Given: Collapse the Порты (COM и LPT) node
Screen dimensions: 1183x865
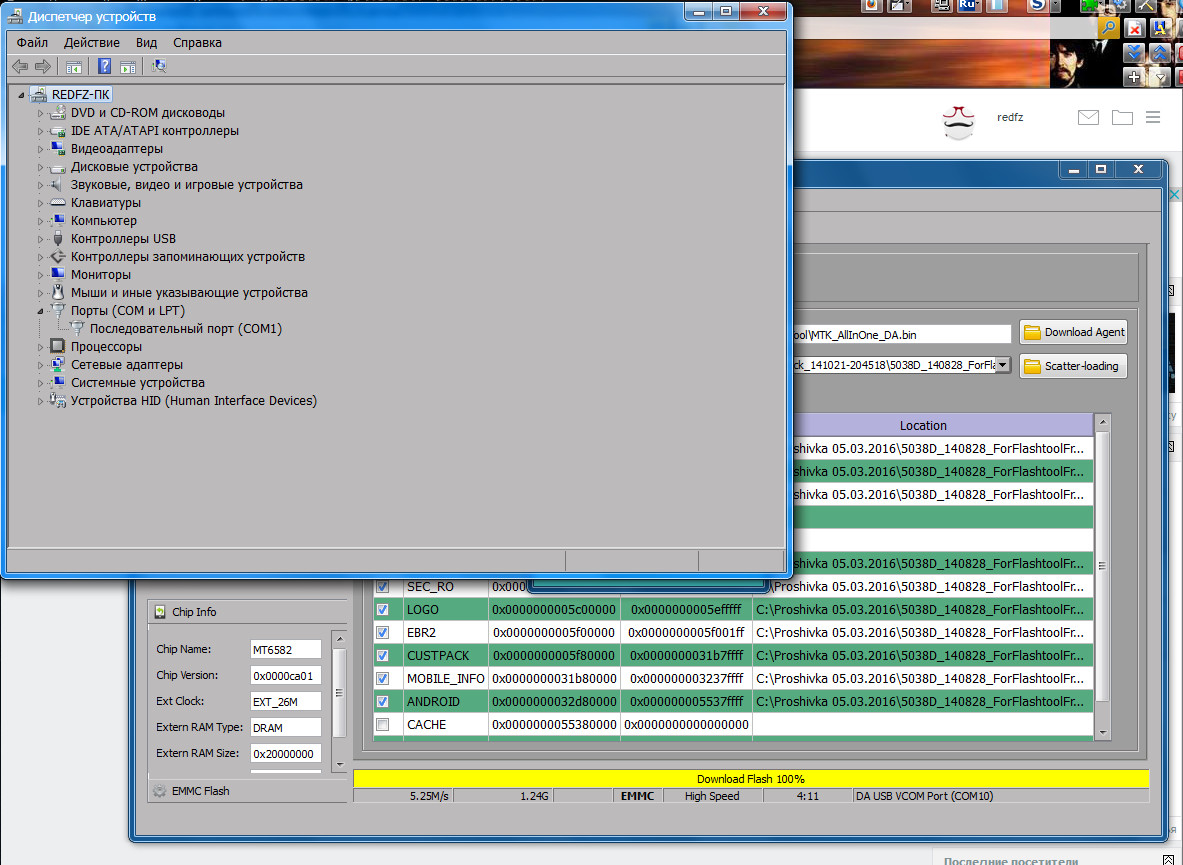Looking at the screenshot, I should 41,311.
